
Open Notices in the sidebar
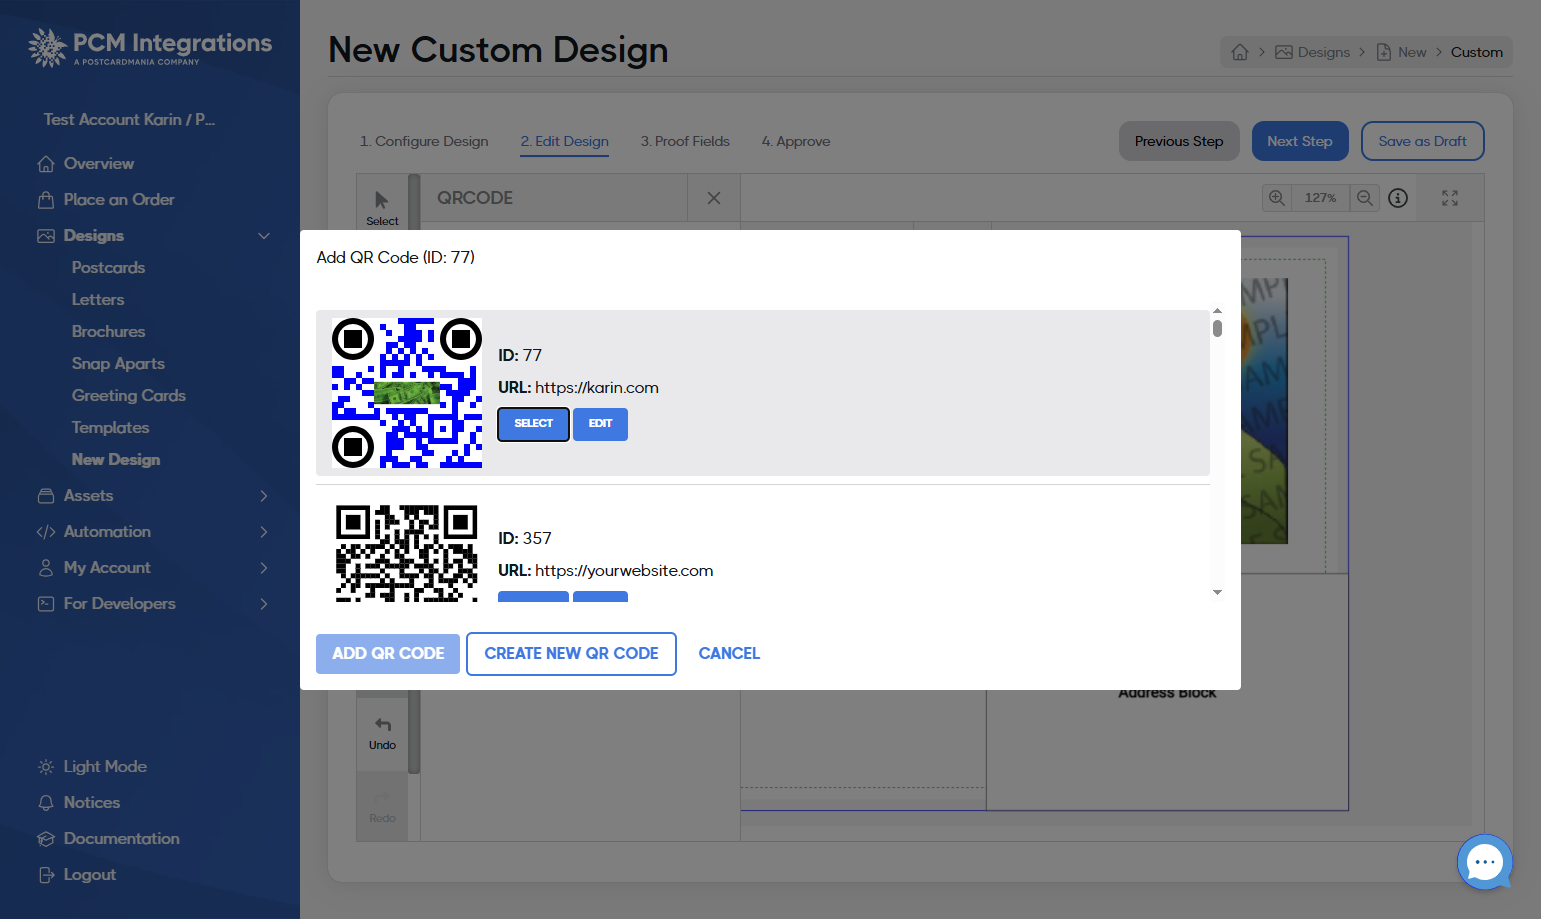(x=92, y=803)
